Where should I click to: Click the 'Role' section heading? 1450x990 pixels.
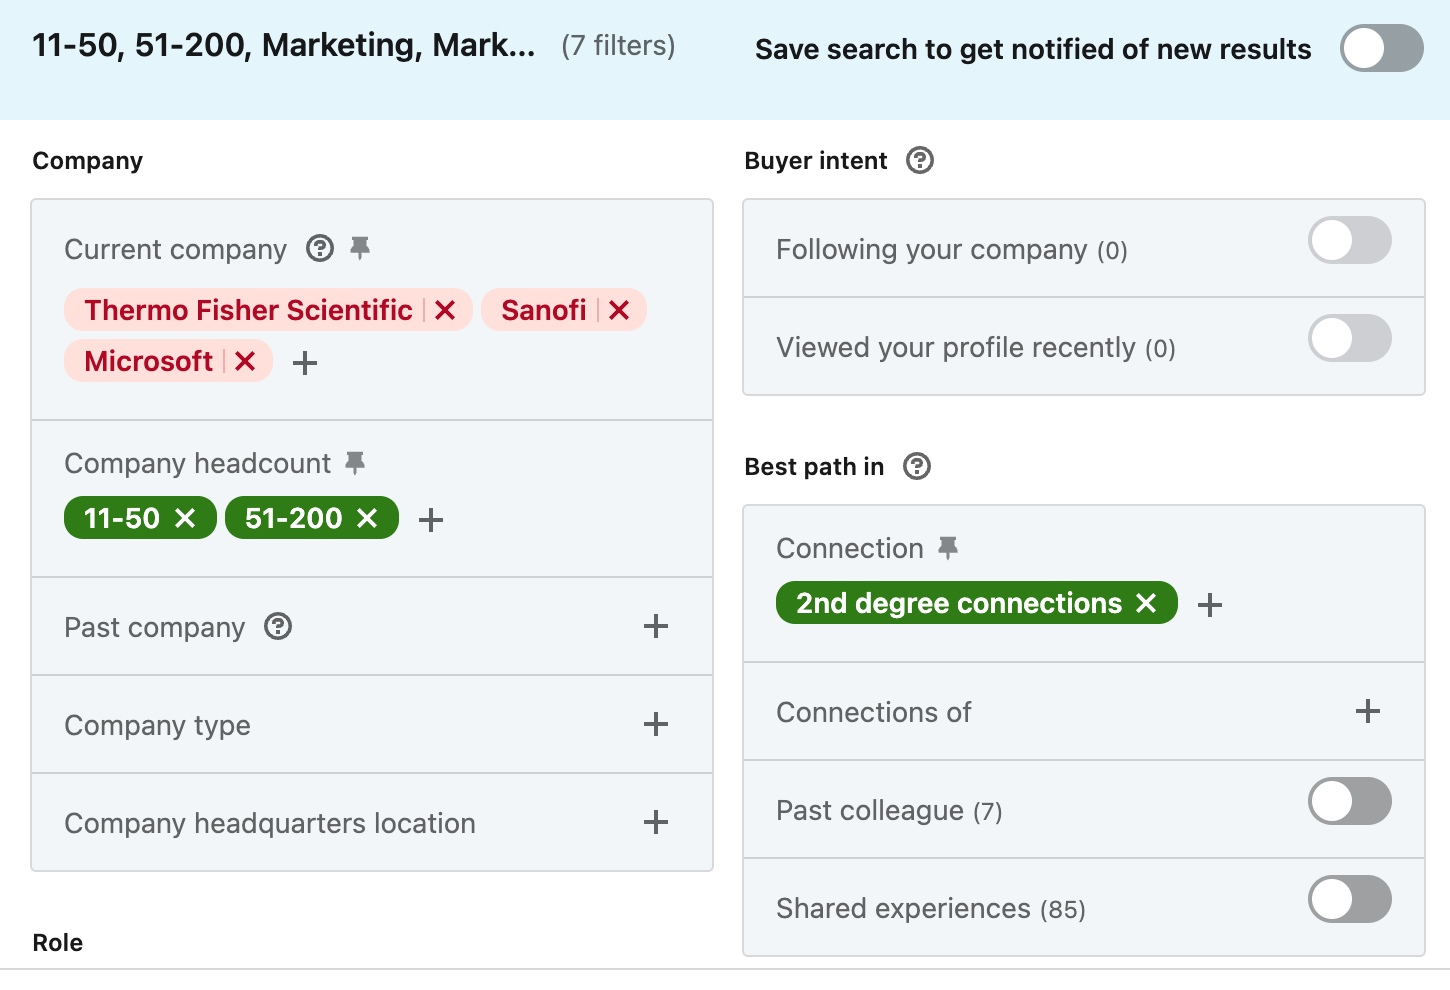coord(58,943)
